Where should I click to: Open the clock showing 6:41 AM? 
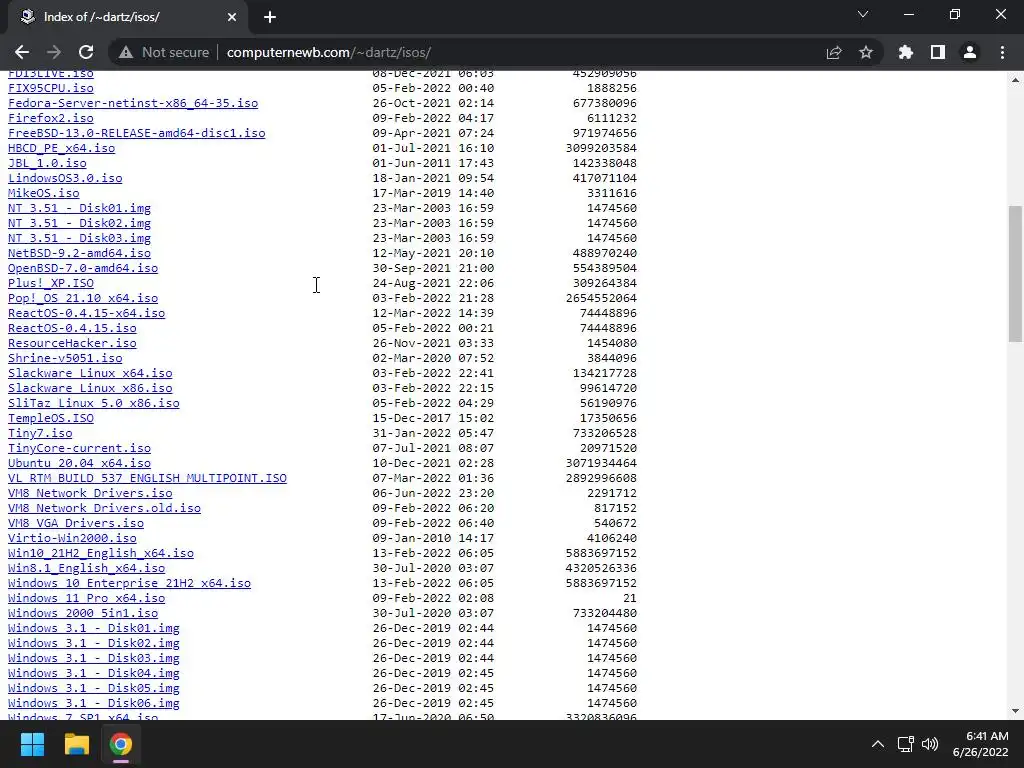point(980,744)
